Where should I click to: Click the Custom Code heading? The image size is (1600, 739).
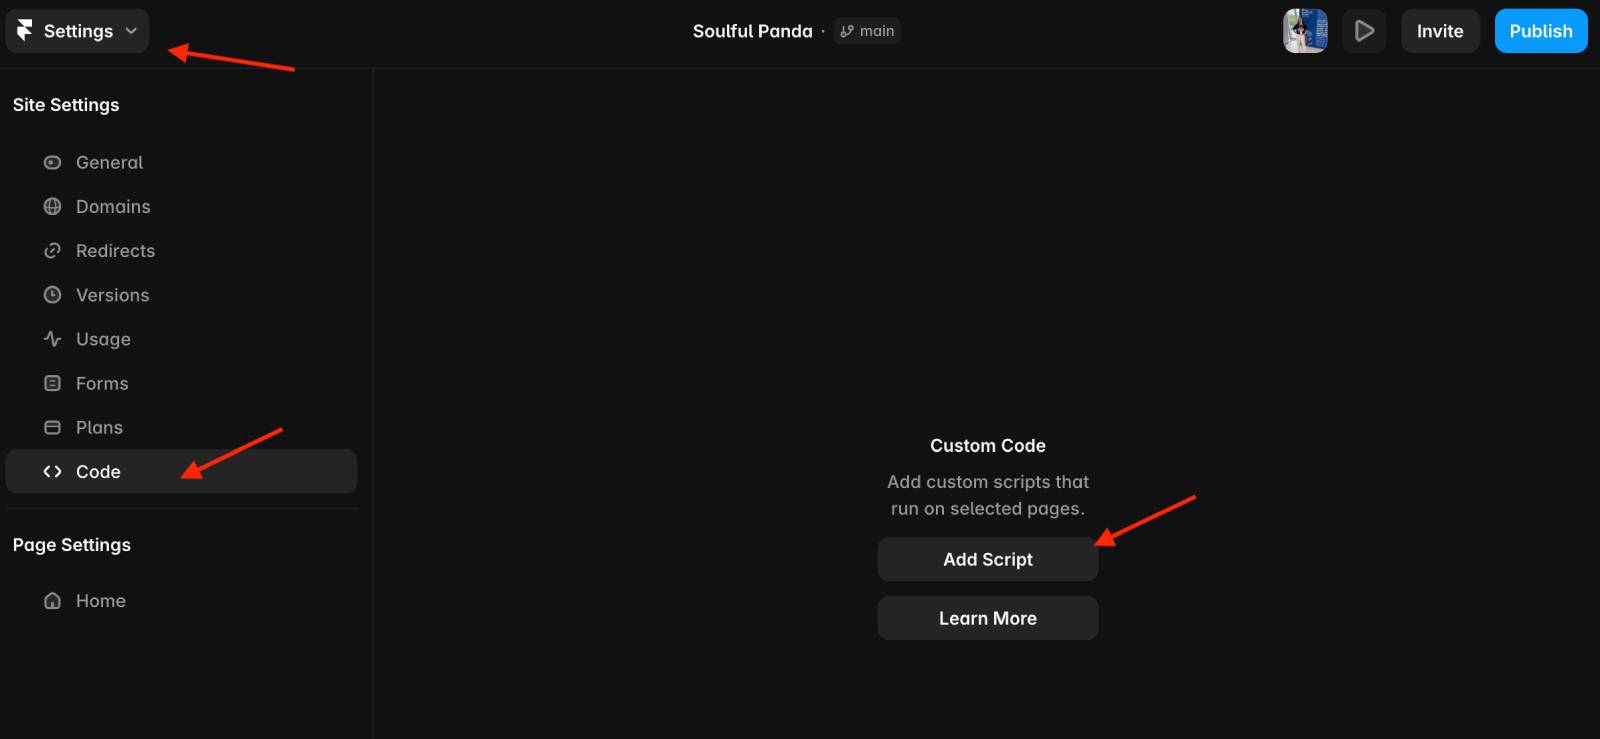tap(988, 446)
